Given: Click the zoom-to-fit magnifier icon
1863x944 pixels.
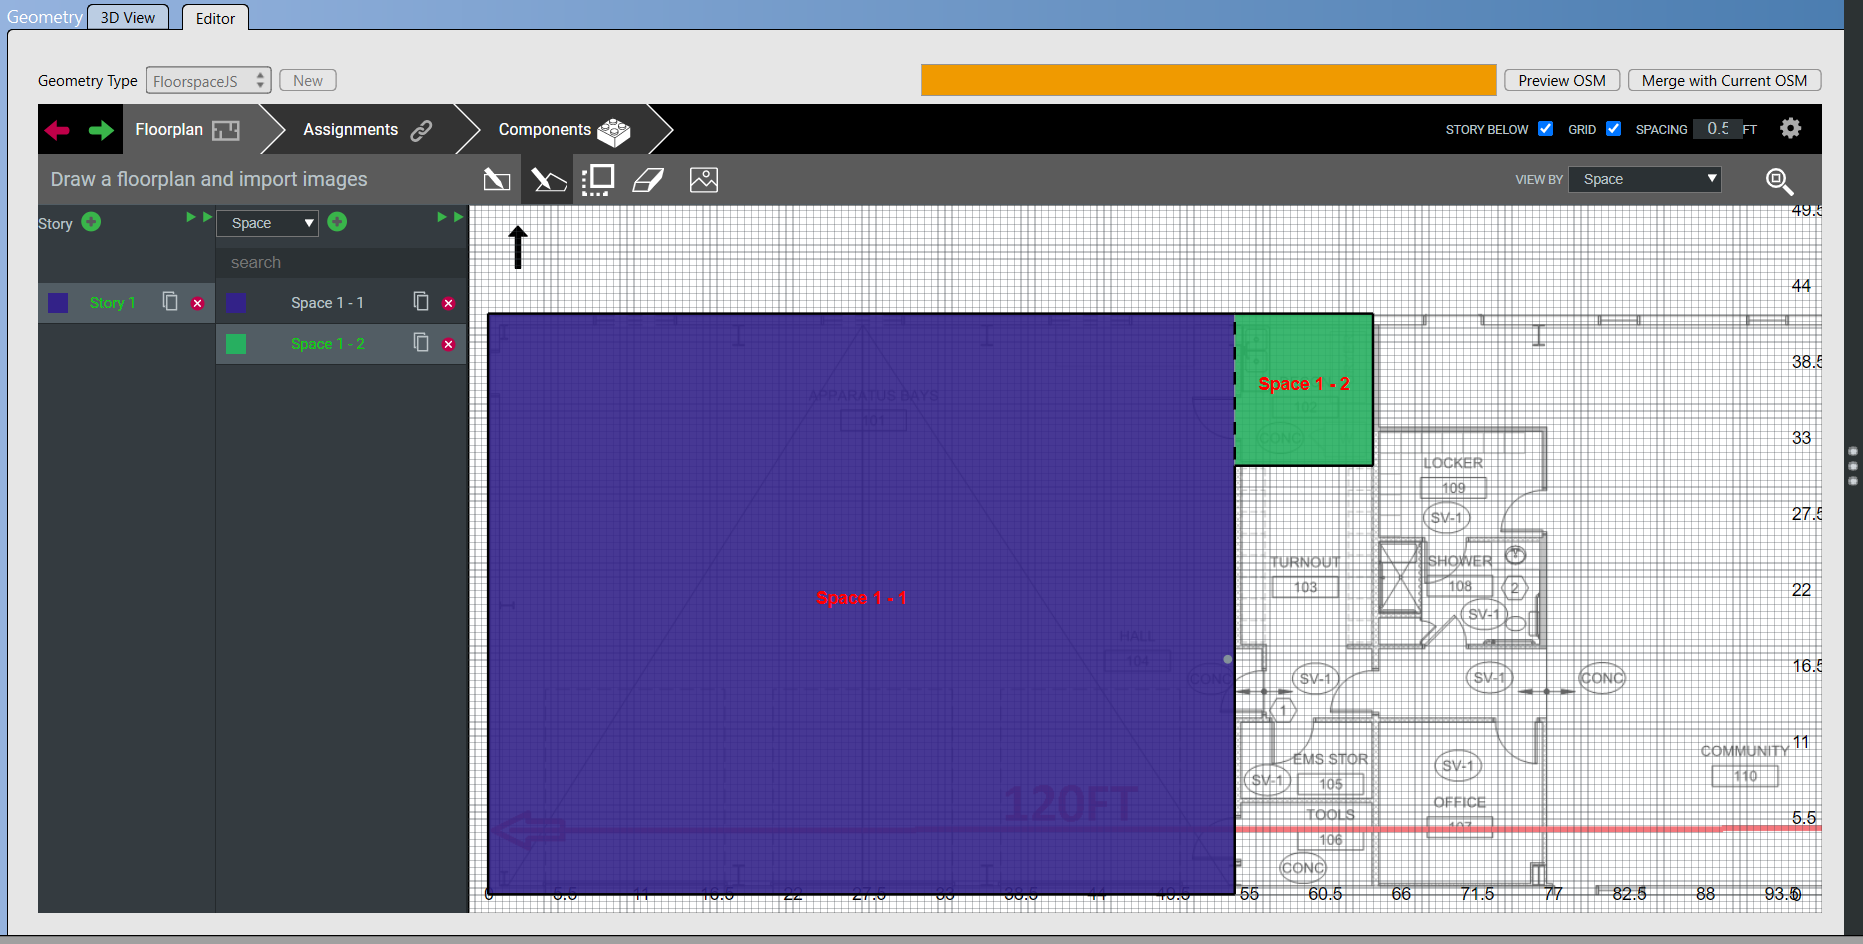Looking at the screenshot, I should pos(1779,181).
